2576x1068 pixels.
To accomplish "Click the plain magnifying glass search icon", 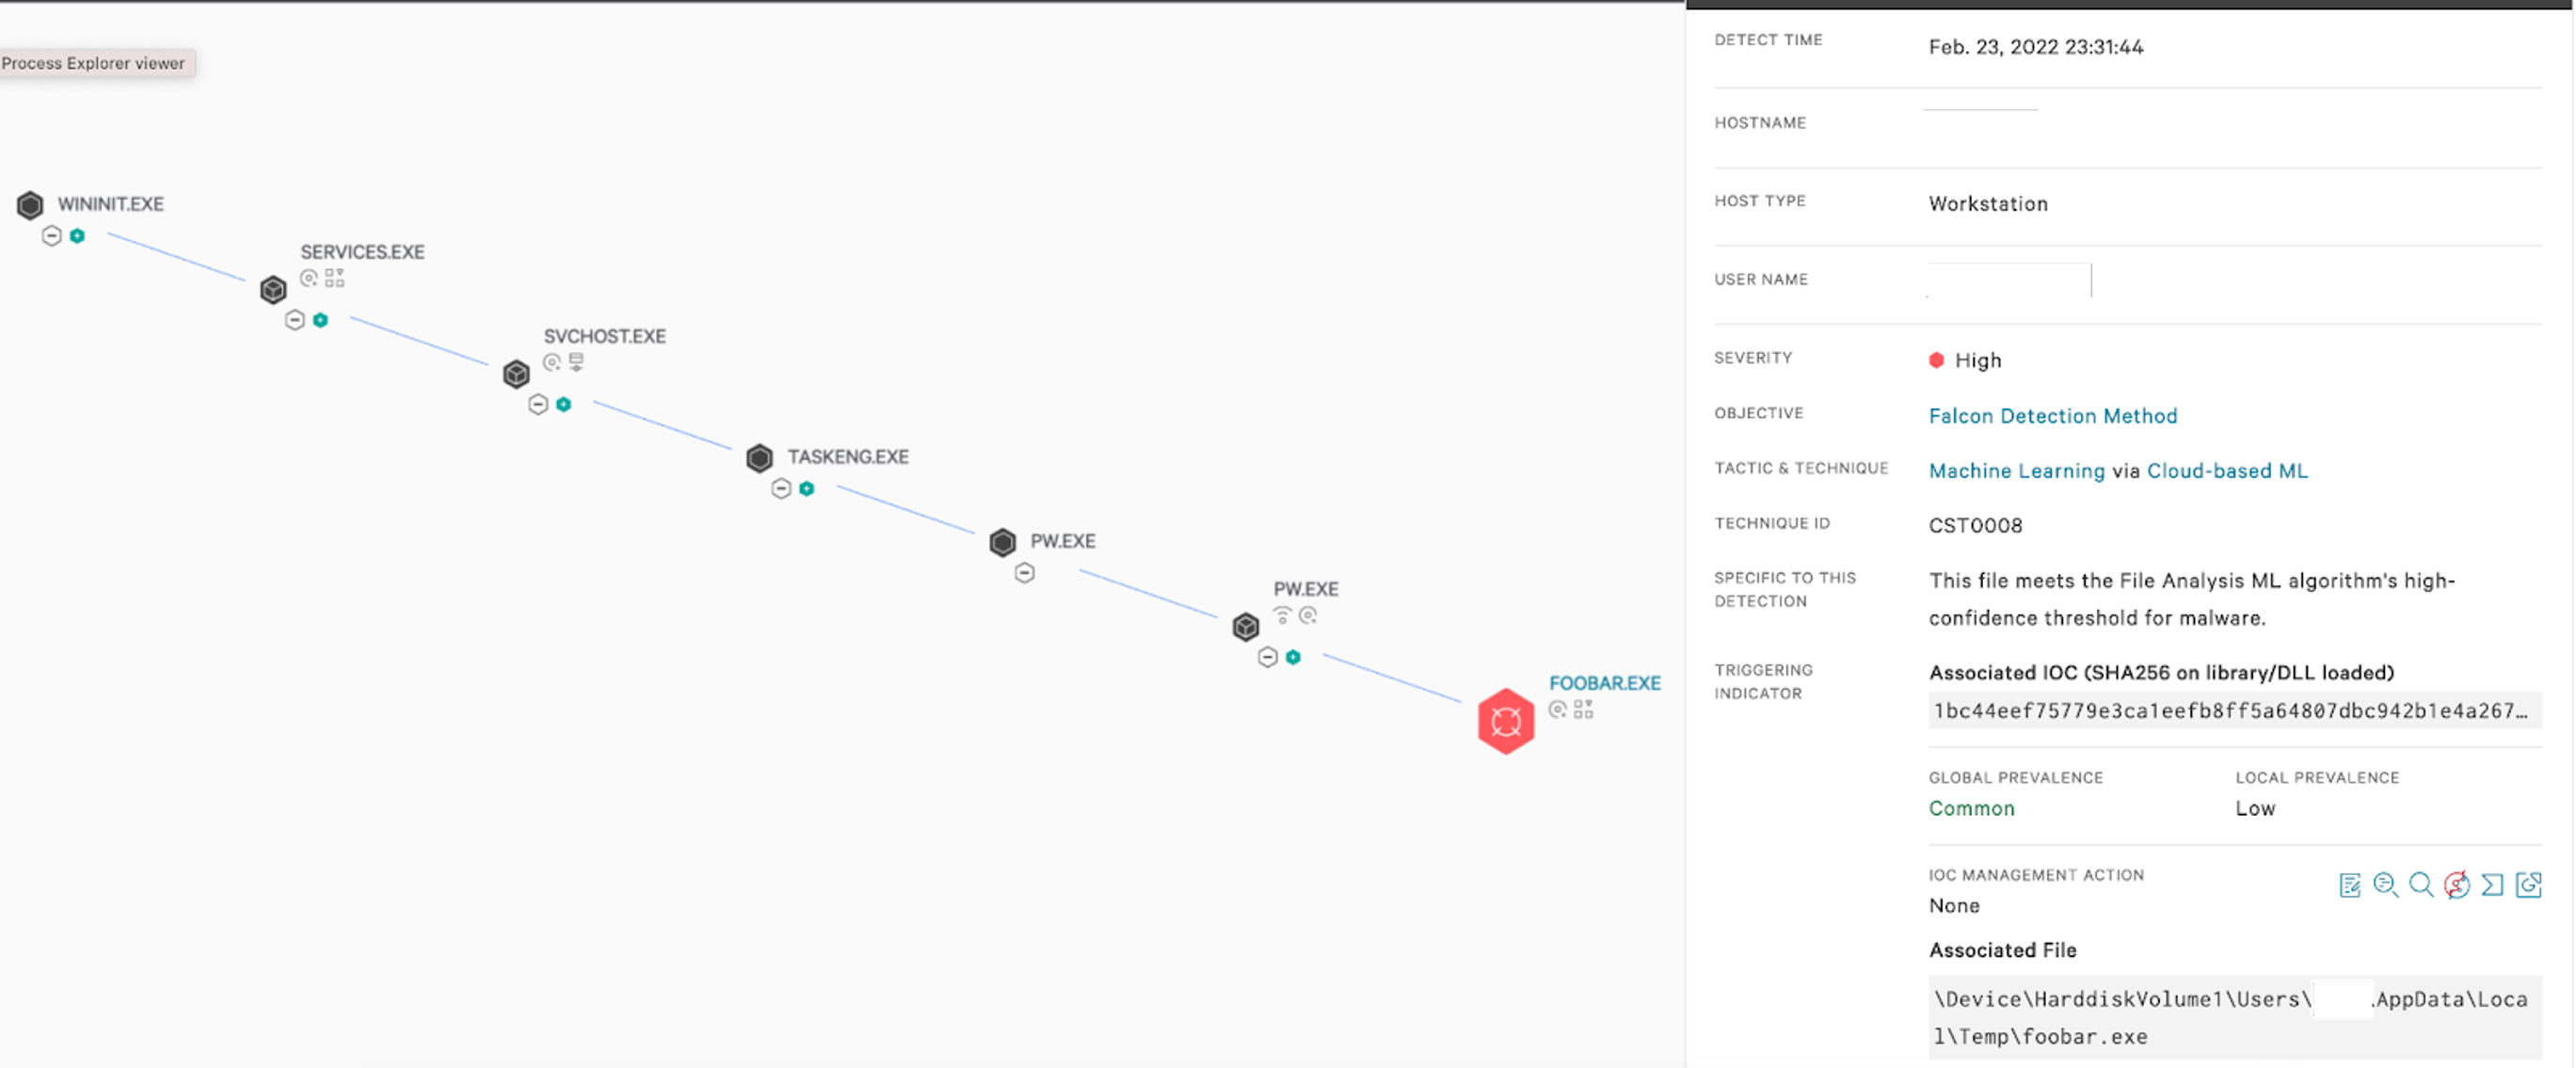I will coord(2420,885).
